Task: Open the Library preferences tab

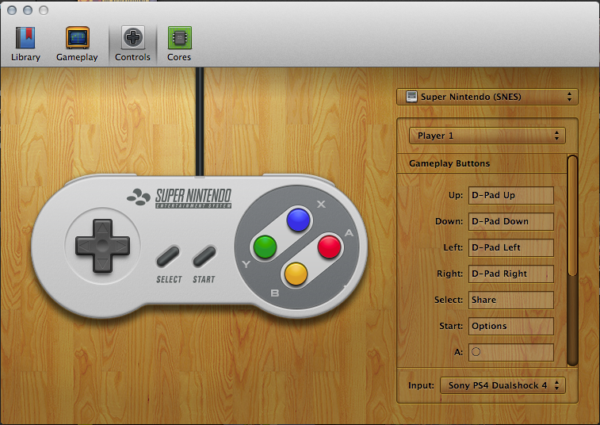Action: click(x=25, y=44)
